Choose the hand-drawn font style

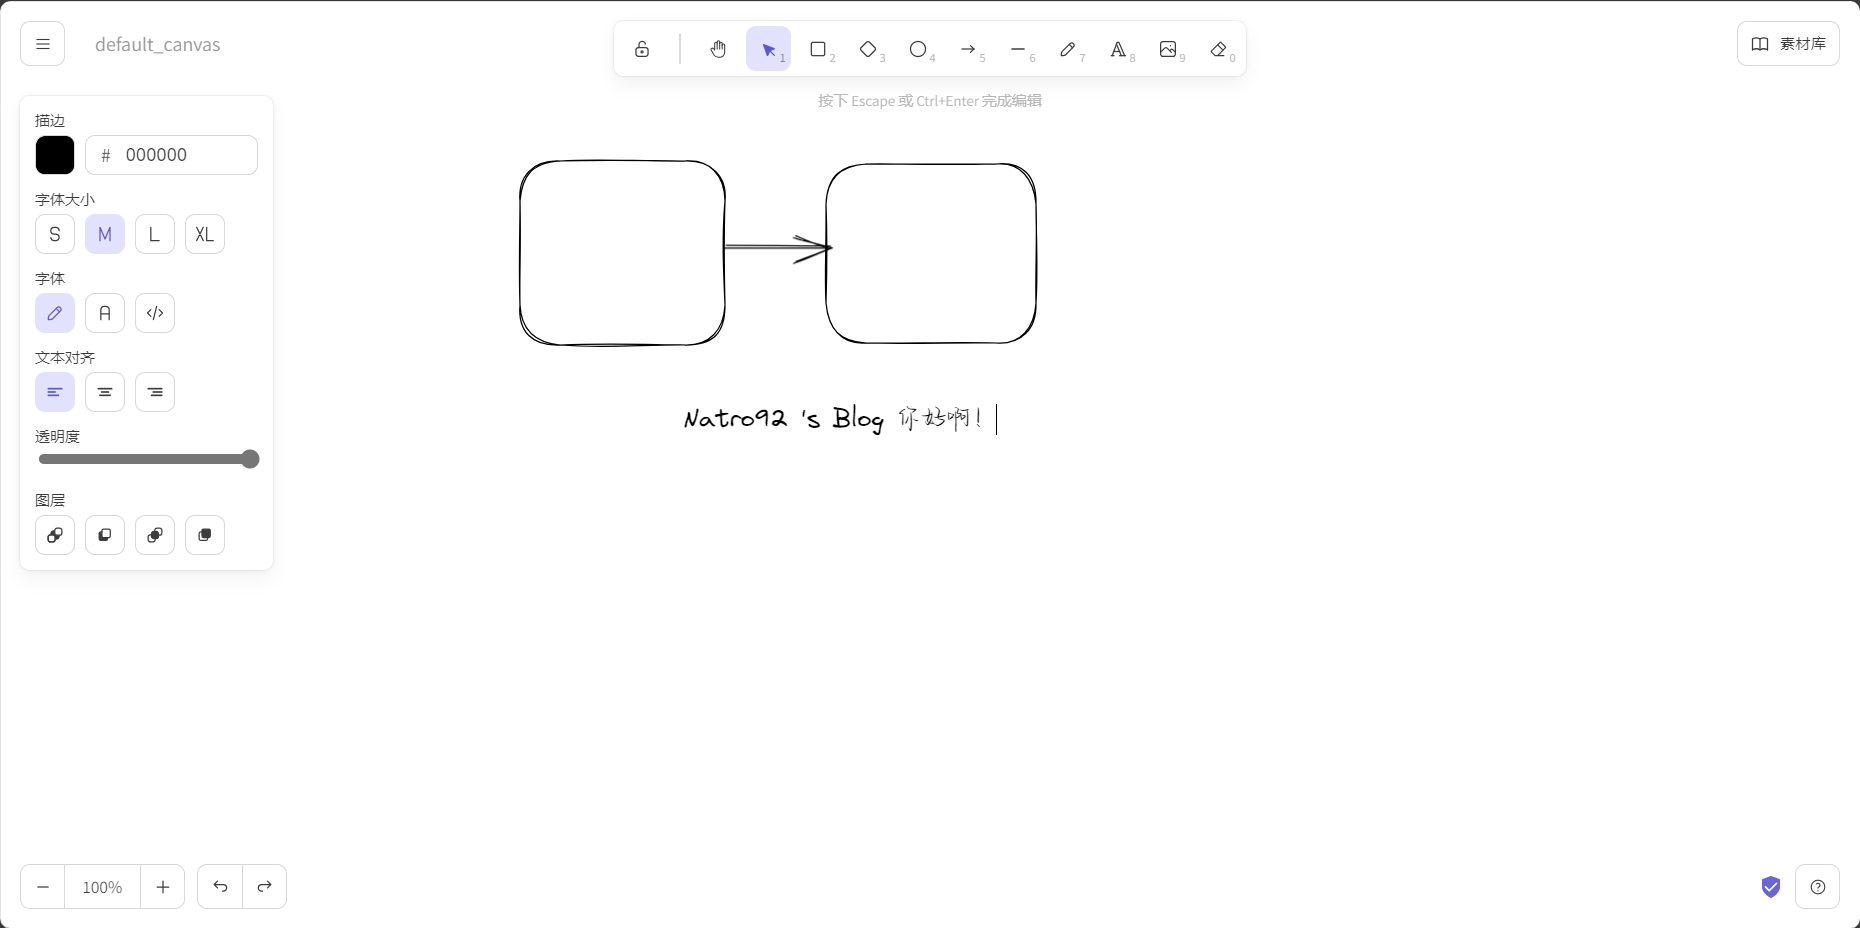55,313
